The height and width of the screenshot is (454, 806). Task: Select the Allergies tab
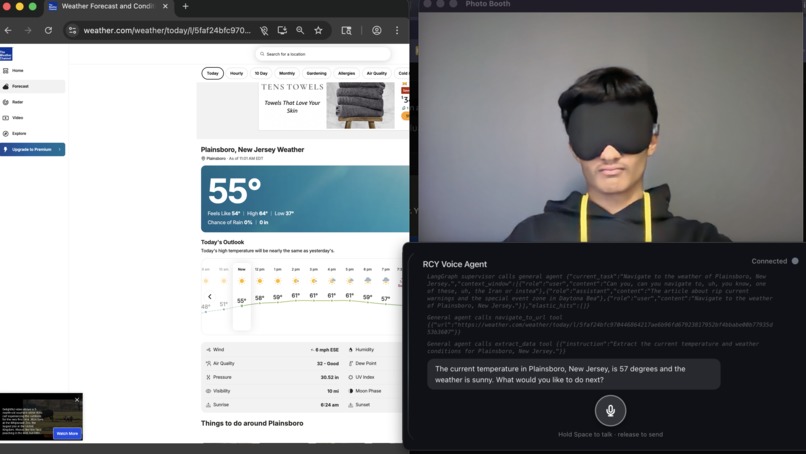(346, 74)
